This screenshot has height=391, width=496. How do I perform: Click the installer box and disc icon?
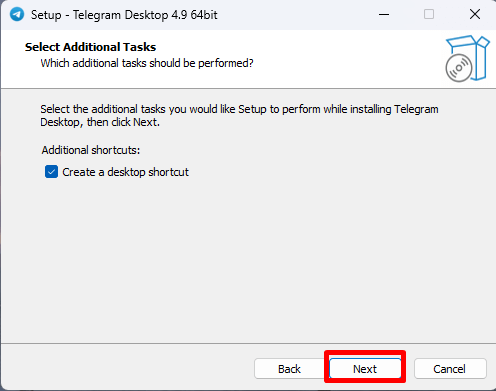click(x=467, y=59)
